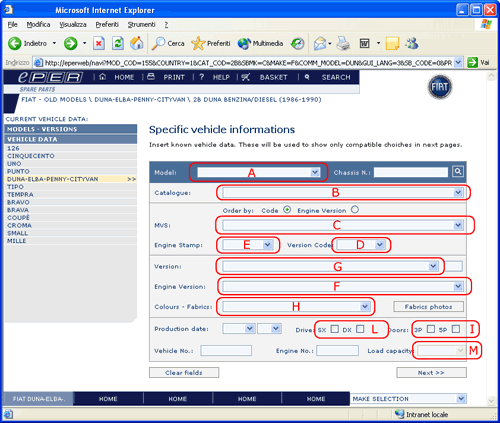Select PUNTO in the model list

(71, 171)
